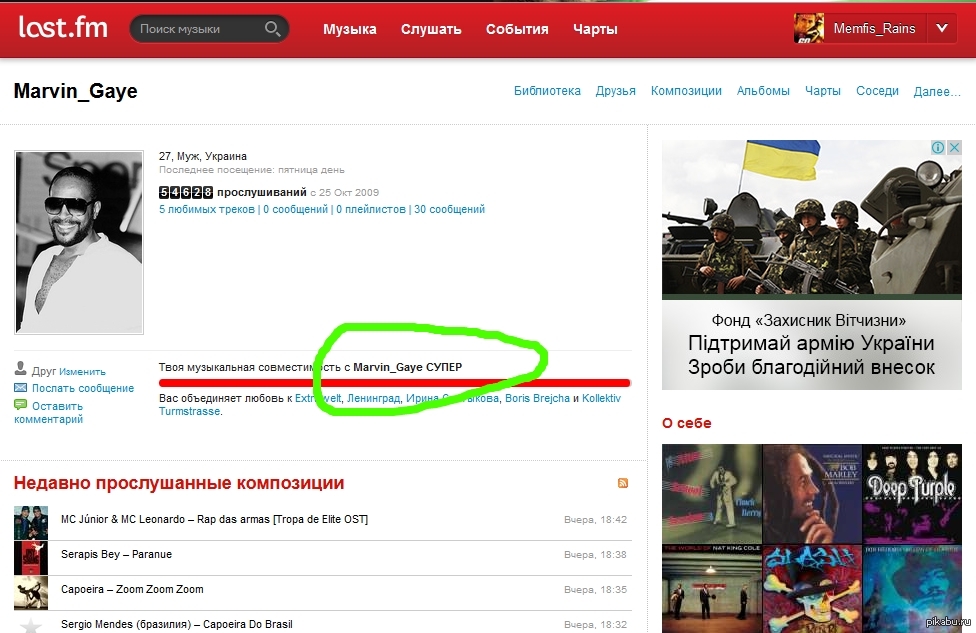Click the Memfis_Rains avatar in the header
This screenshot has height=633, width=976.
click(809, 29)
